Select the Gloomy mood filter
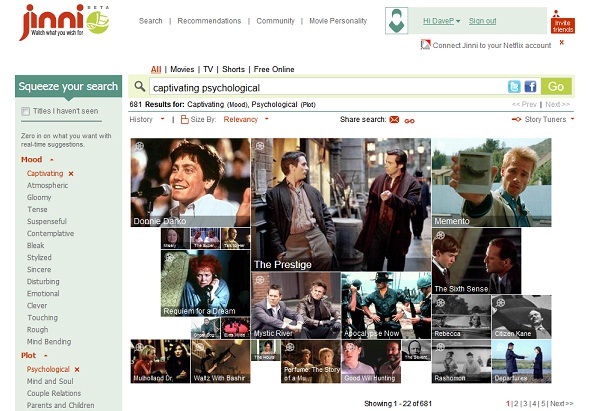 [x=39, y=198]
